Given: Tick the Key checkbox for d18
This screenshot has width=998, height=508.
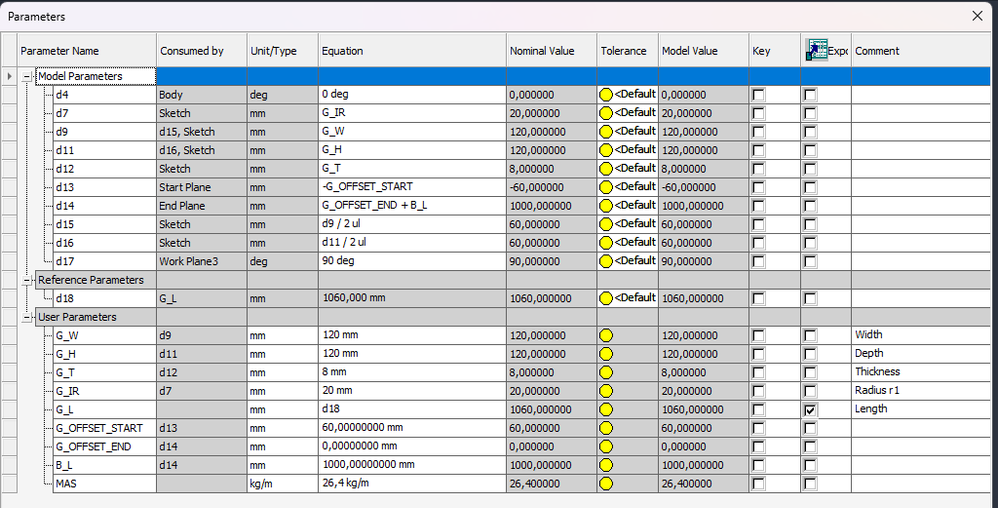Looking at the screenshot, I should [x=759, y=298].
